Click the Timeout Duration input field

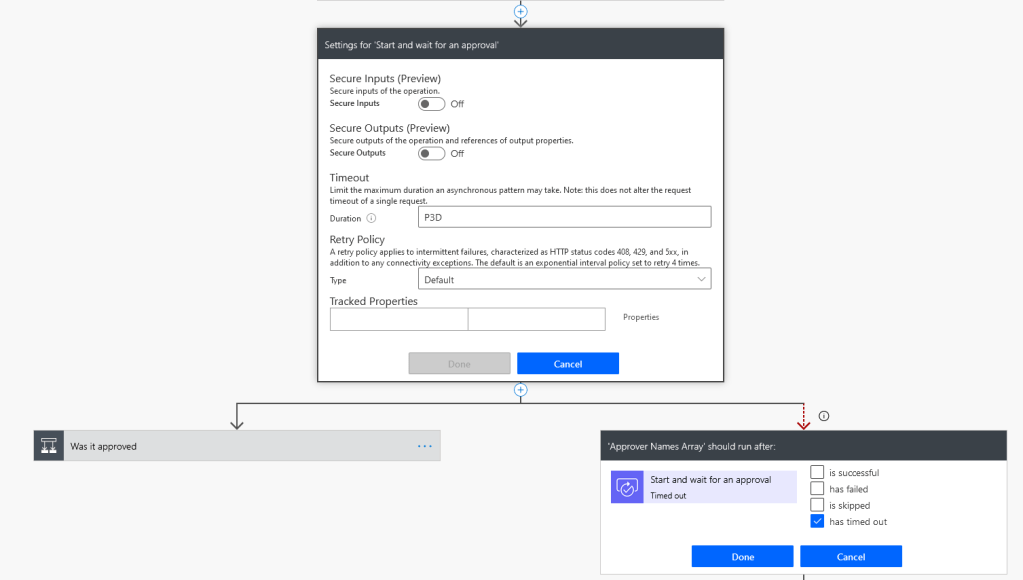[x=564, y=217]
